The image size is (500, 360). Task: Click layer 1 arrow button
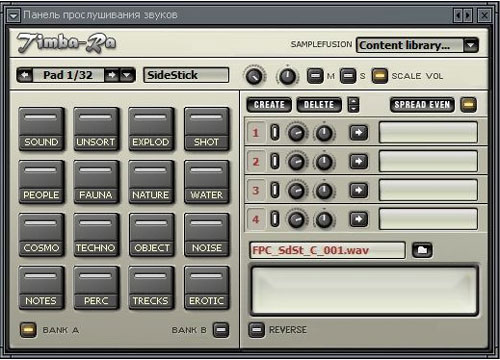pos(358,133)
